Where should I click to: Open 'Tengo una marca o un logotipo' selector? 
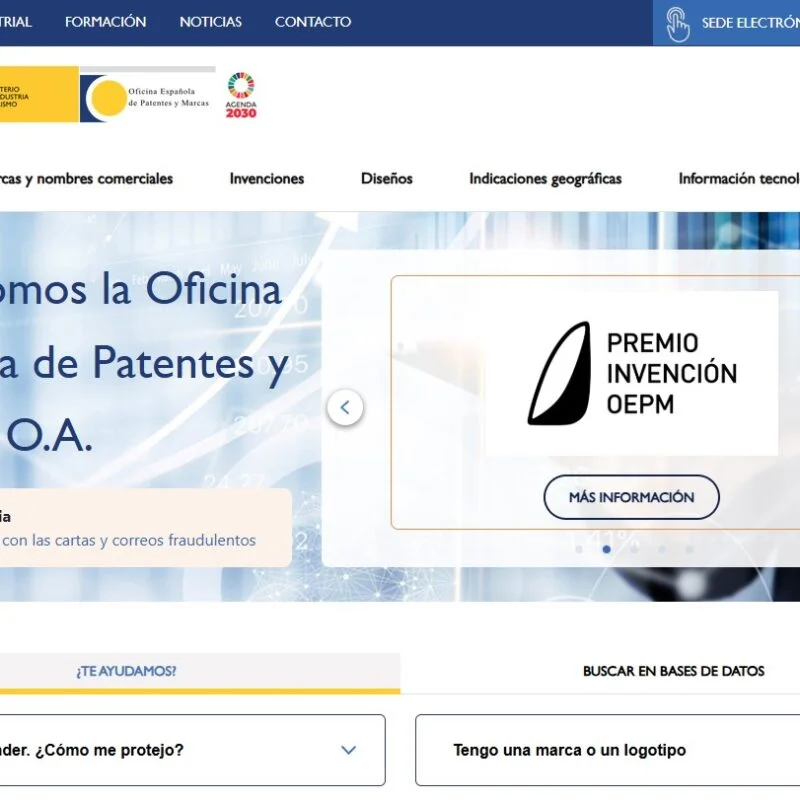[x=607, y=750]
